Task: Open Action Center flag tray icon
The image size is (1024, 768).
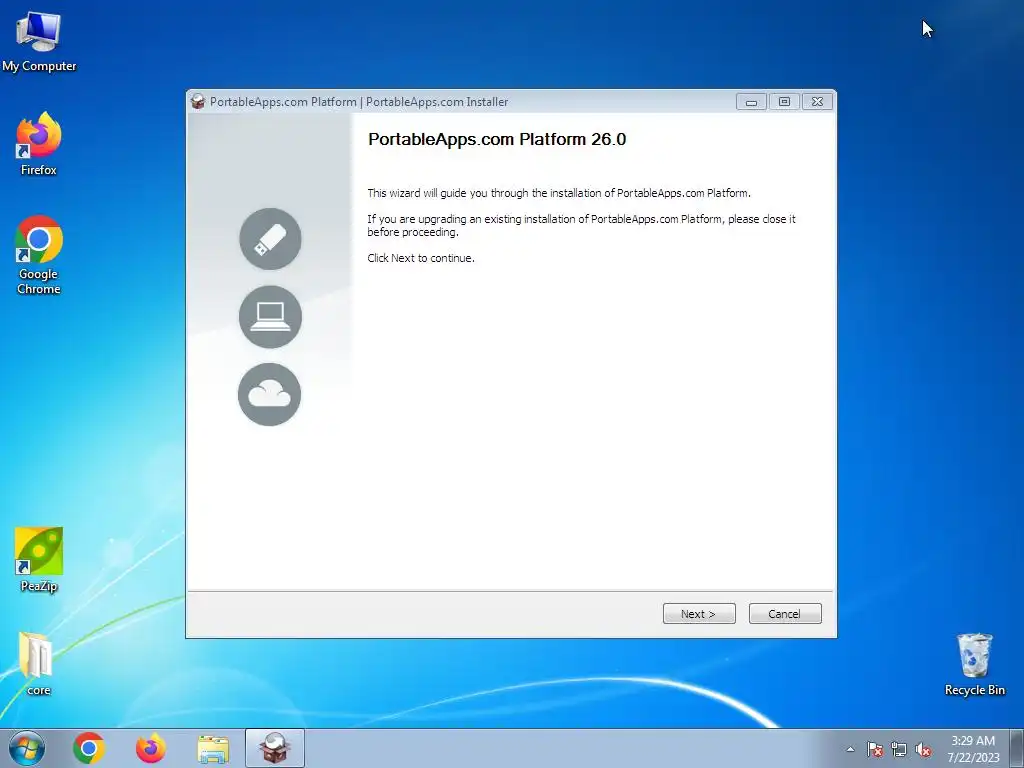Action: pos(875,750)
